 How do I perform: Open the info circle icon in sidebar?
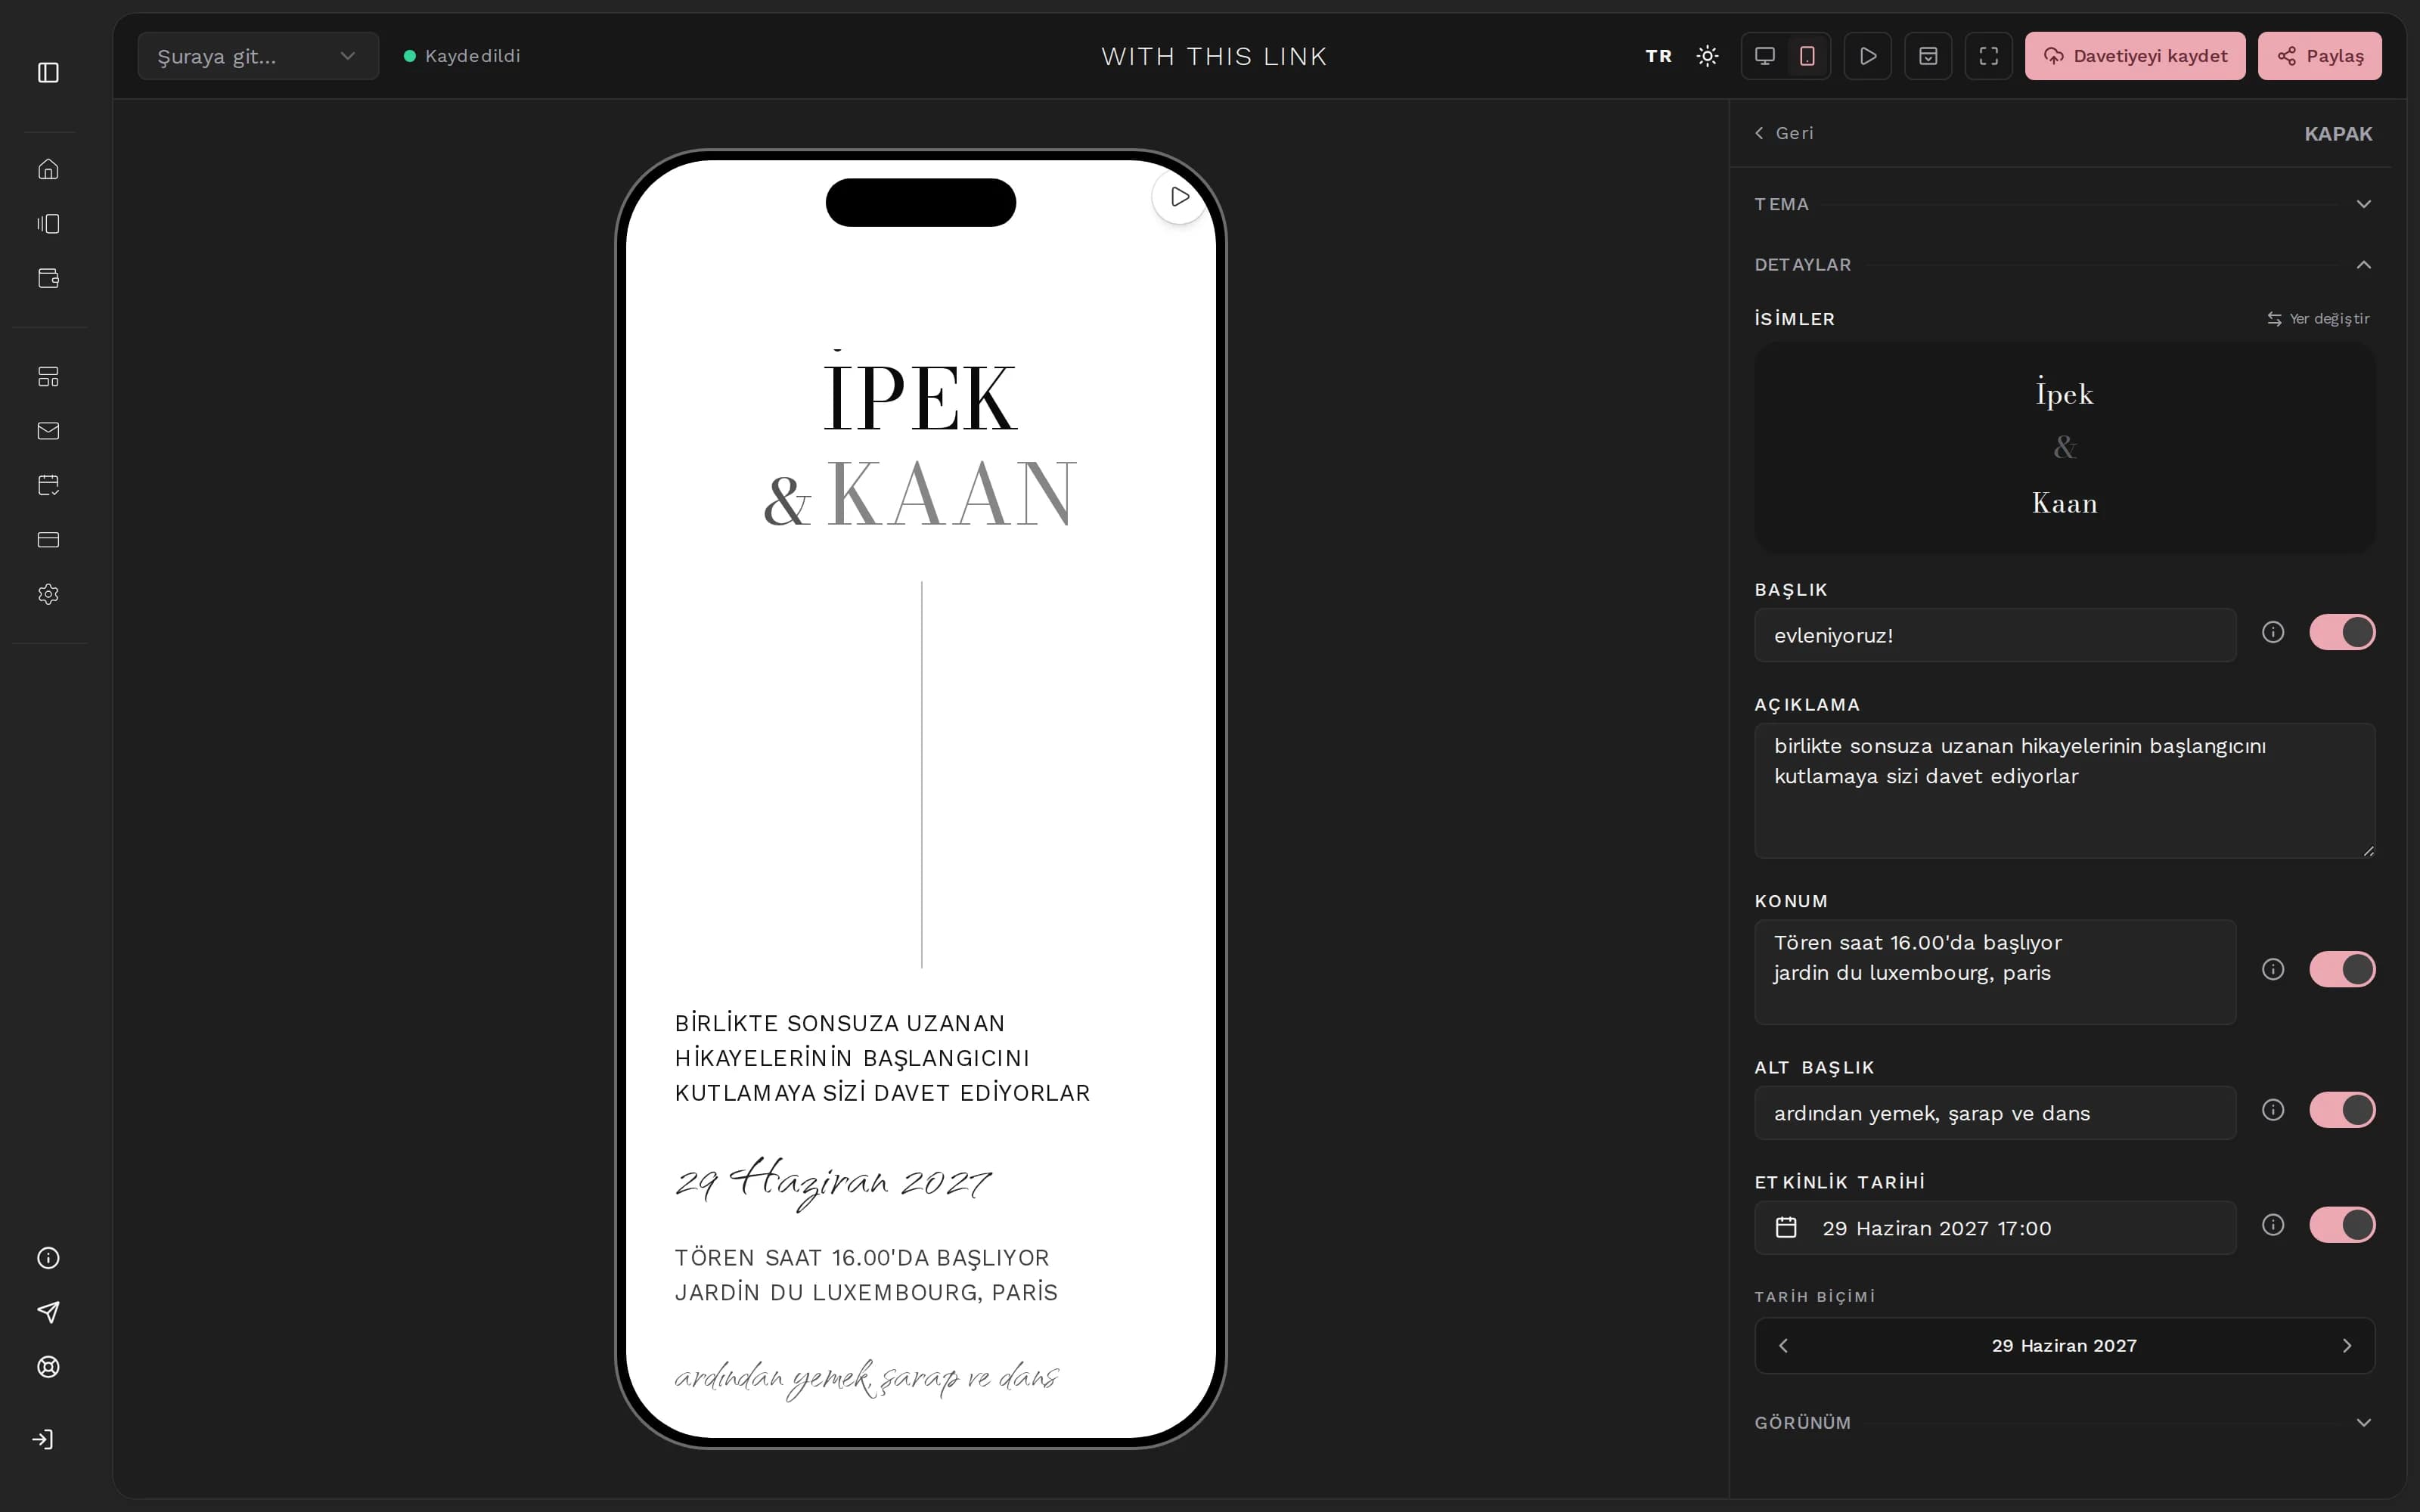point(48,1258)
